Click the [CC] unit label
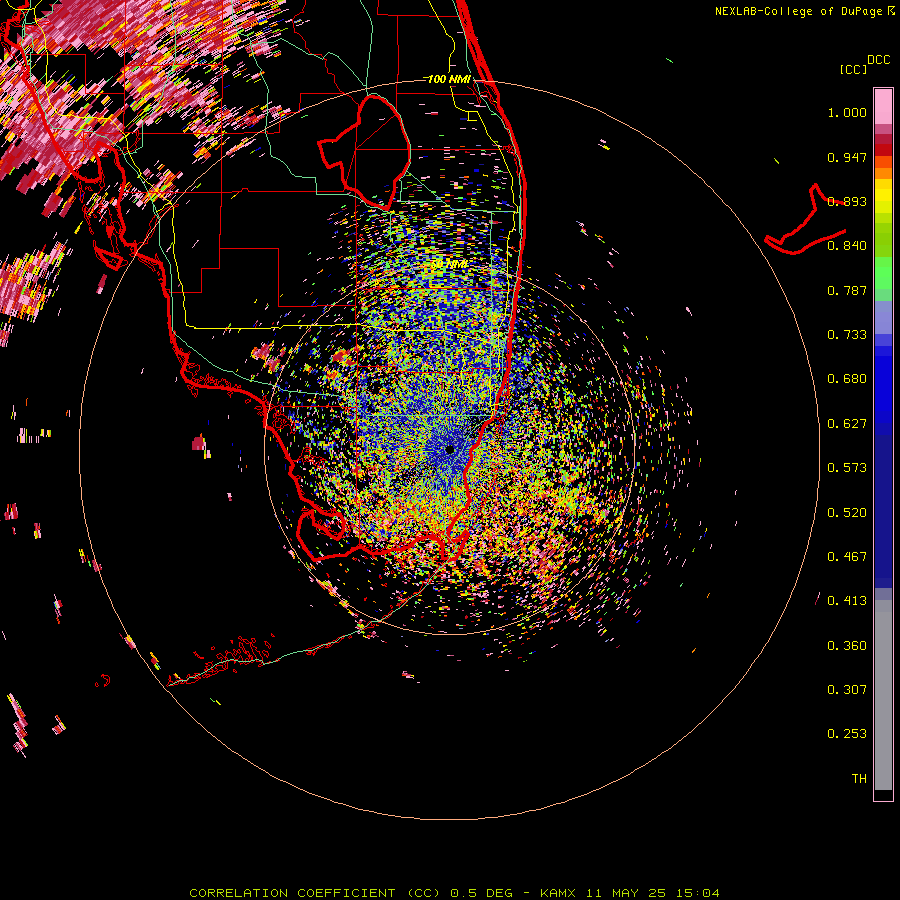Viewport: 900px width, 900px height. tap(853, 69)
